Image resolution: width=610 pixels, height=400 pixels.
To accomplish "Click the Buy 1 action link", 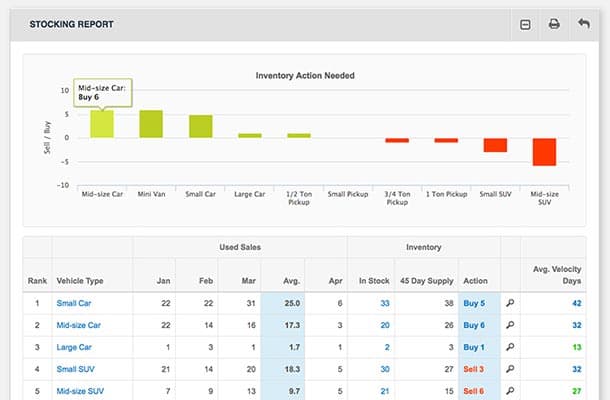I will point(473,347).
